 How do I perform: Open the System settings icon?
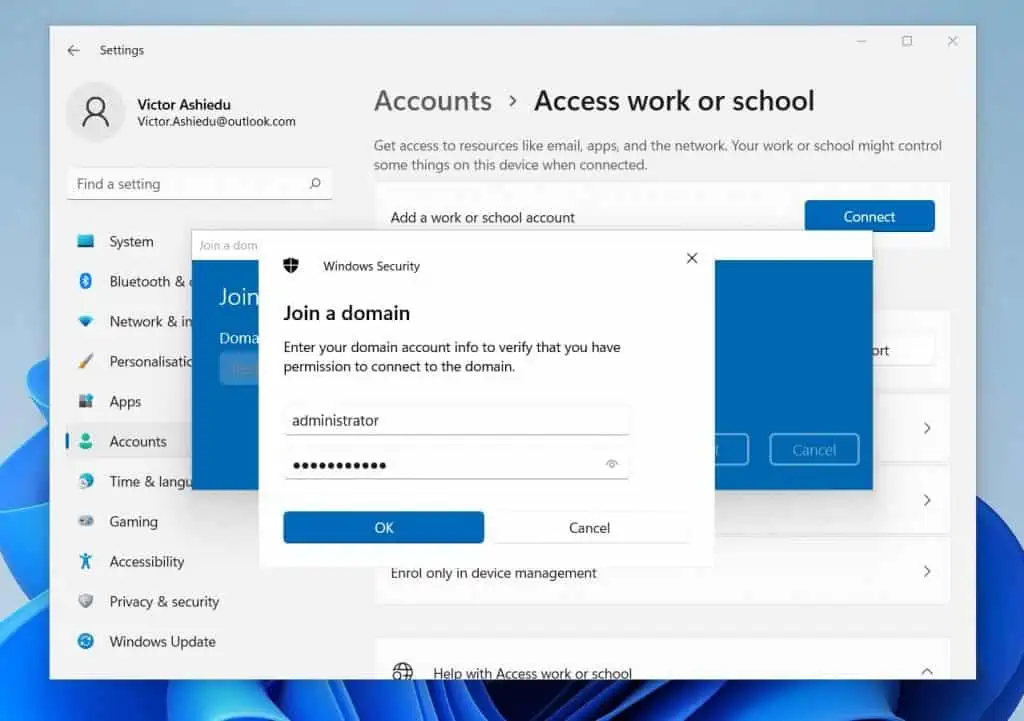point(85,241)
